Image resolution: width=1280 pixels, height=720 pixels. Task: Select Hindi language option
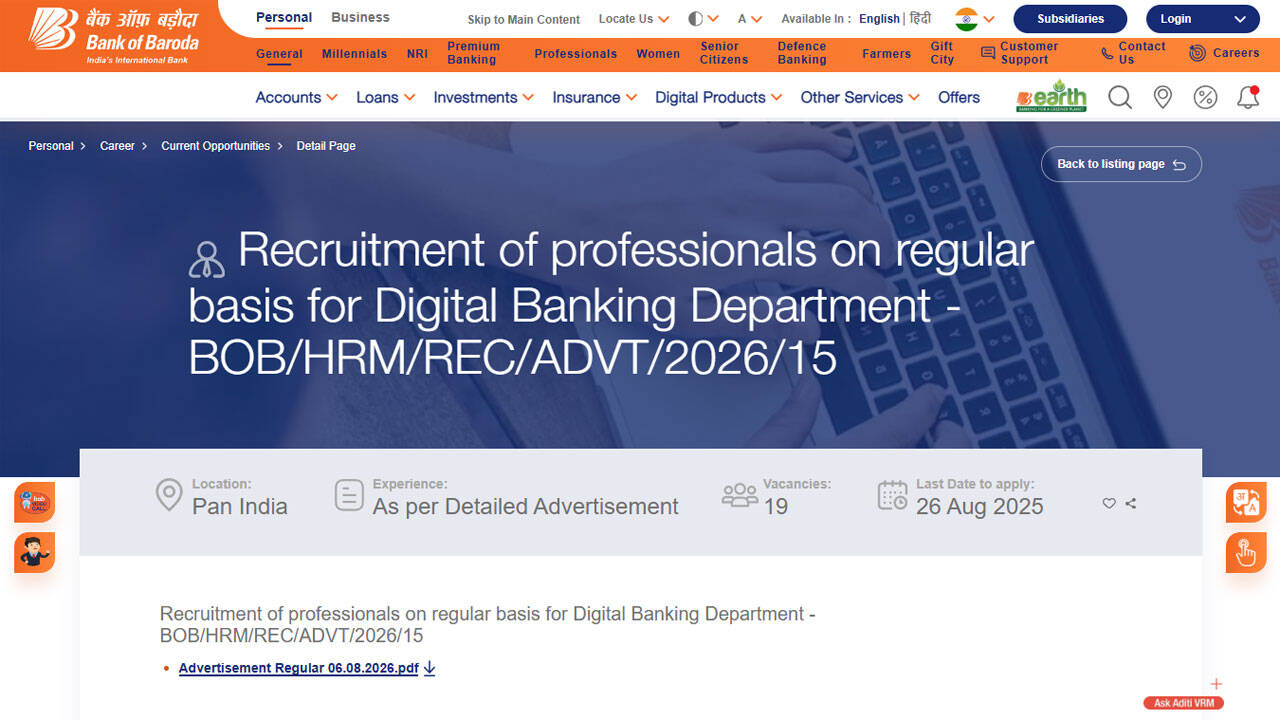click(920, 19)
